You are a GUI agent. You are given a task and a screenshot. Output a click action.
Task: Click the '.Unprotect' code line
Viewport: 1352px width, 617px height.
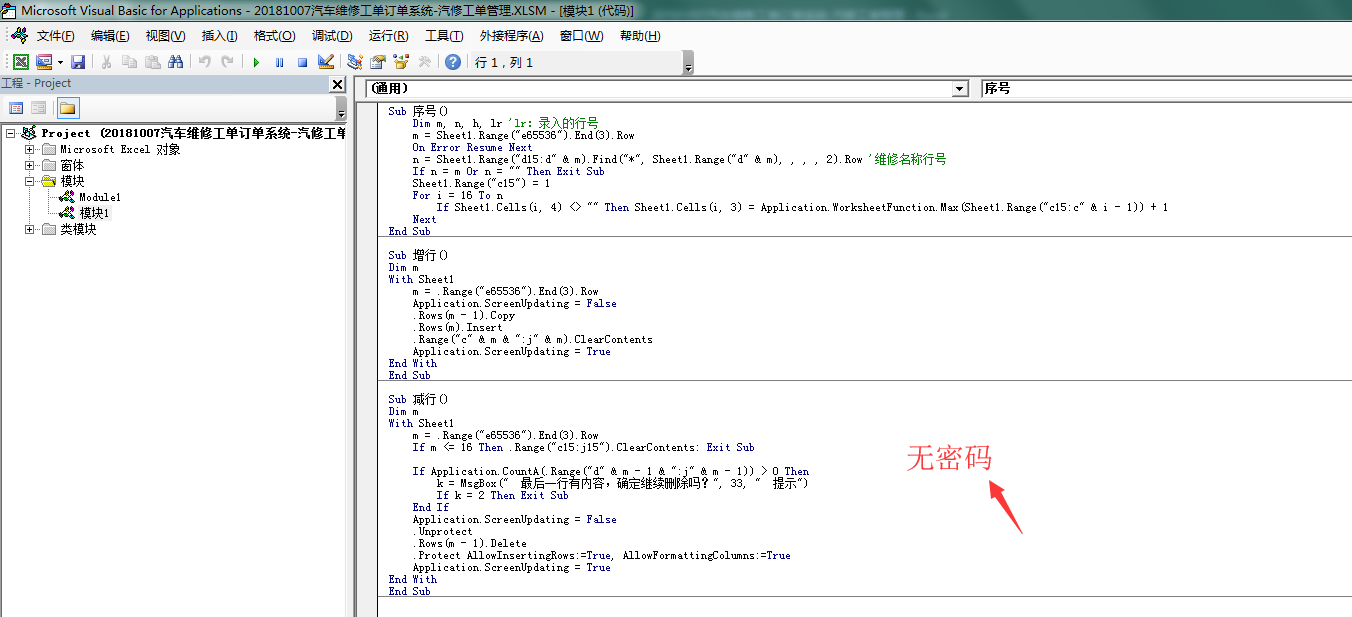(x=442, y=531)
